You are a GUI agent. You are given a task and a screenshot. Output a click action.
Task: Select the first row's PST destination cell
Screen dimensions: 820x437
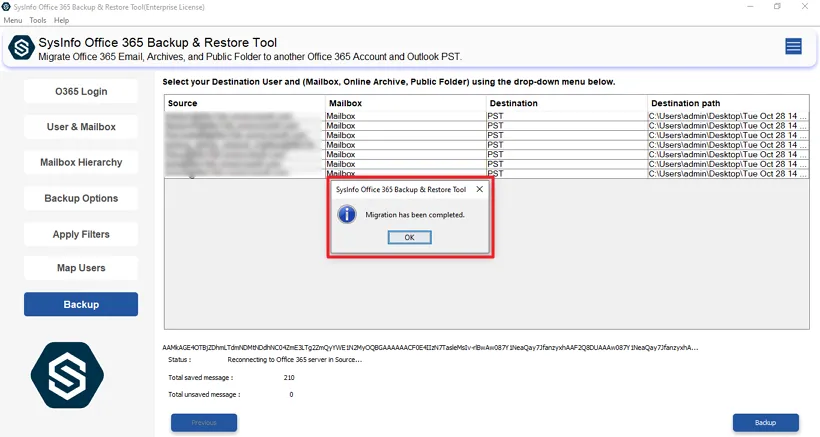click(x=566, y=116)
